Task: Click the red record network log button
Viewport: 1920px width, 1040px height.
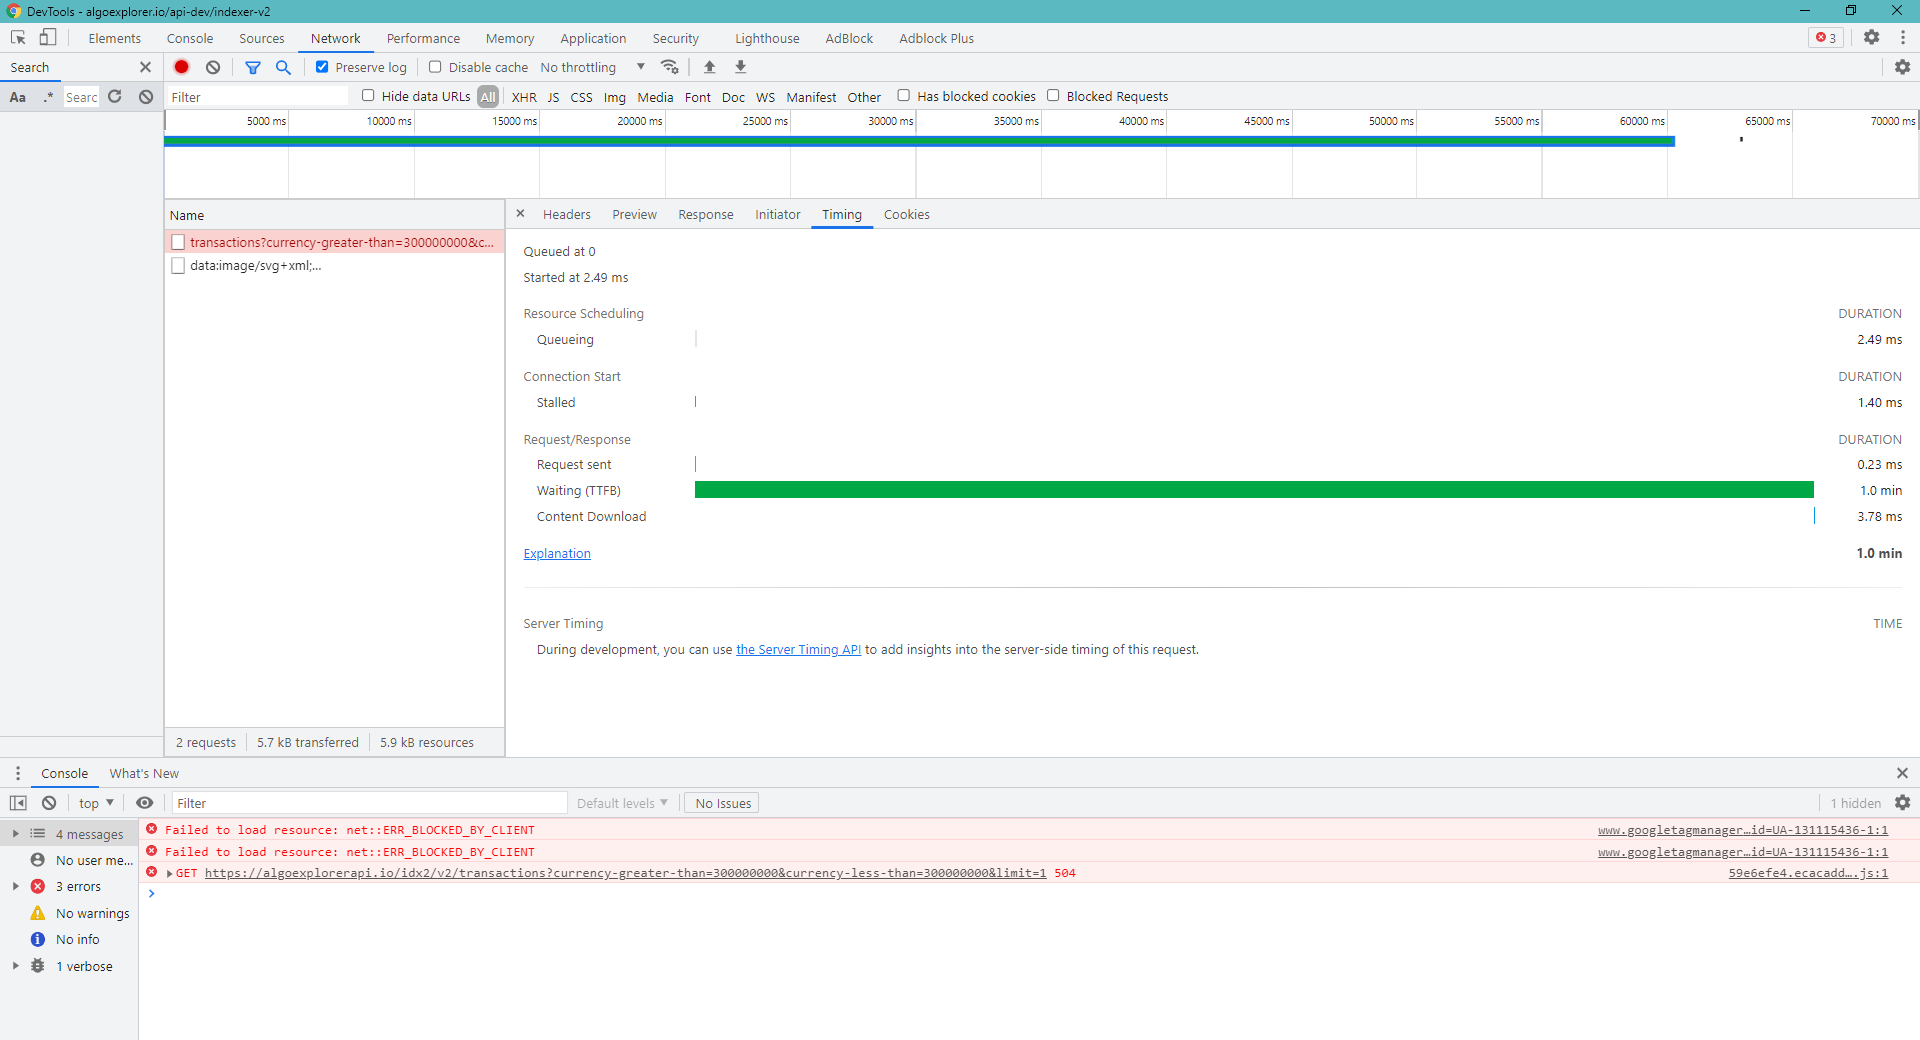Action: [x=181, y=67]
